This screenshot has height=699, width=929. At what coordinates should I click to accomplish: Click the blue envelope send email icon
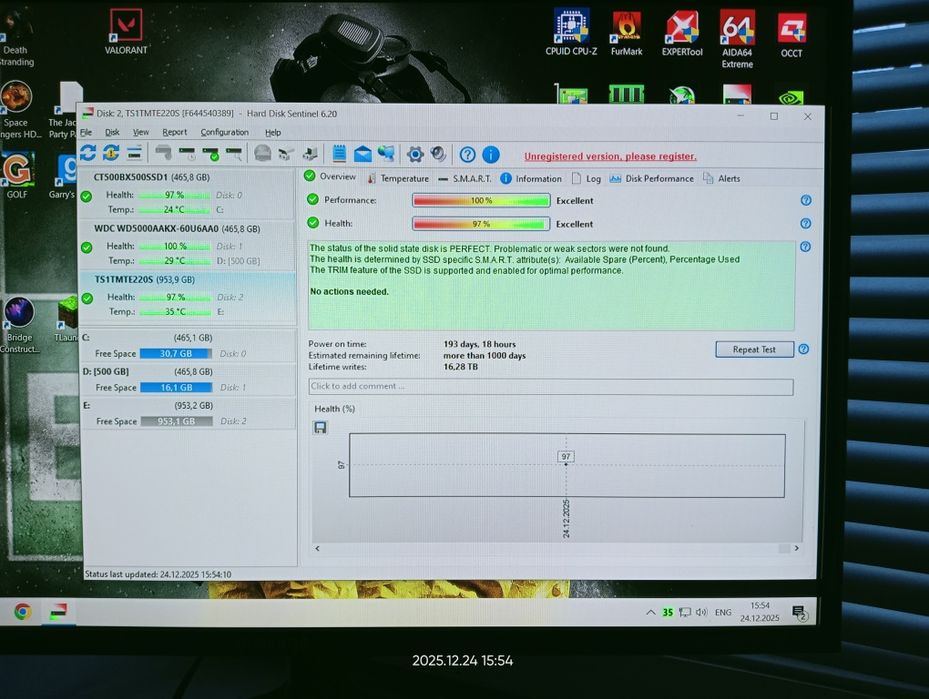click(363, 154)
